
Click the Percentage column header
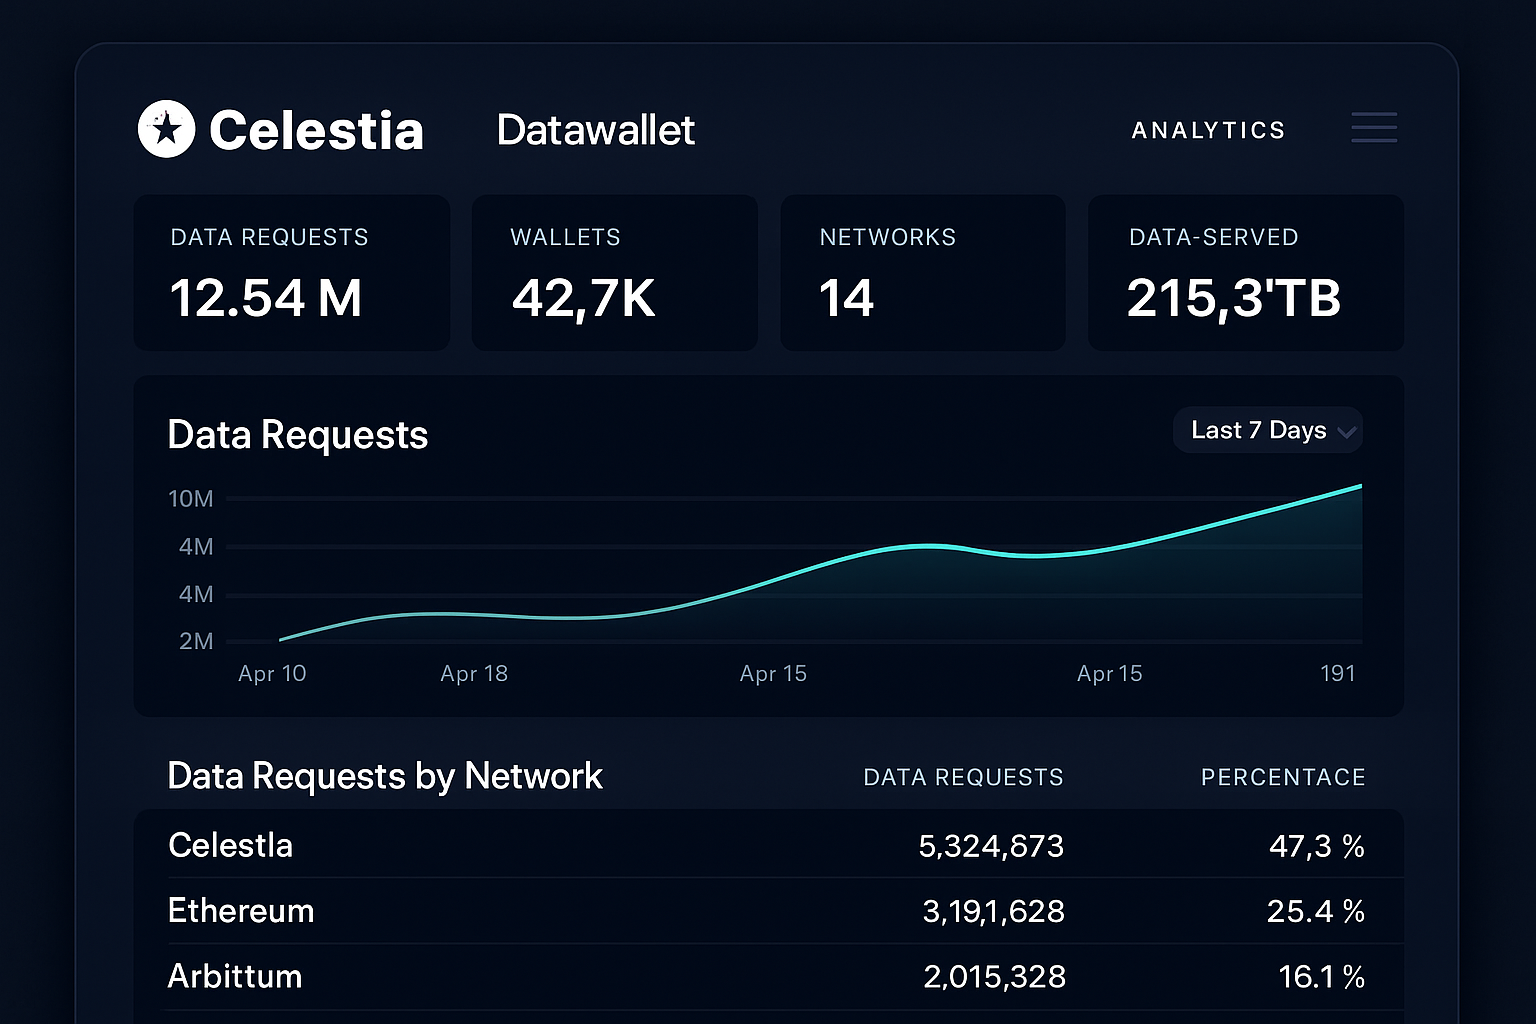(x=1283, y=777)
